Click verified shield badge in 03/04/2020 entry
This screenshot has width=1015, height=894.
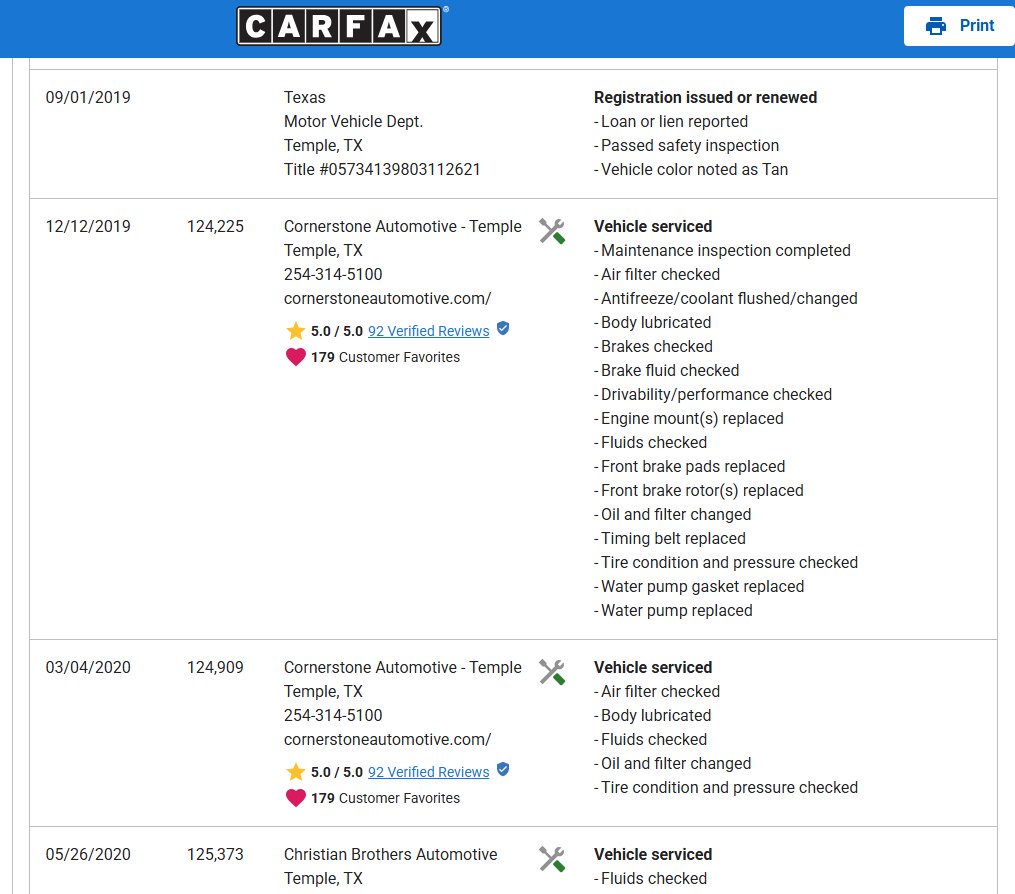coord(503,769)
